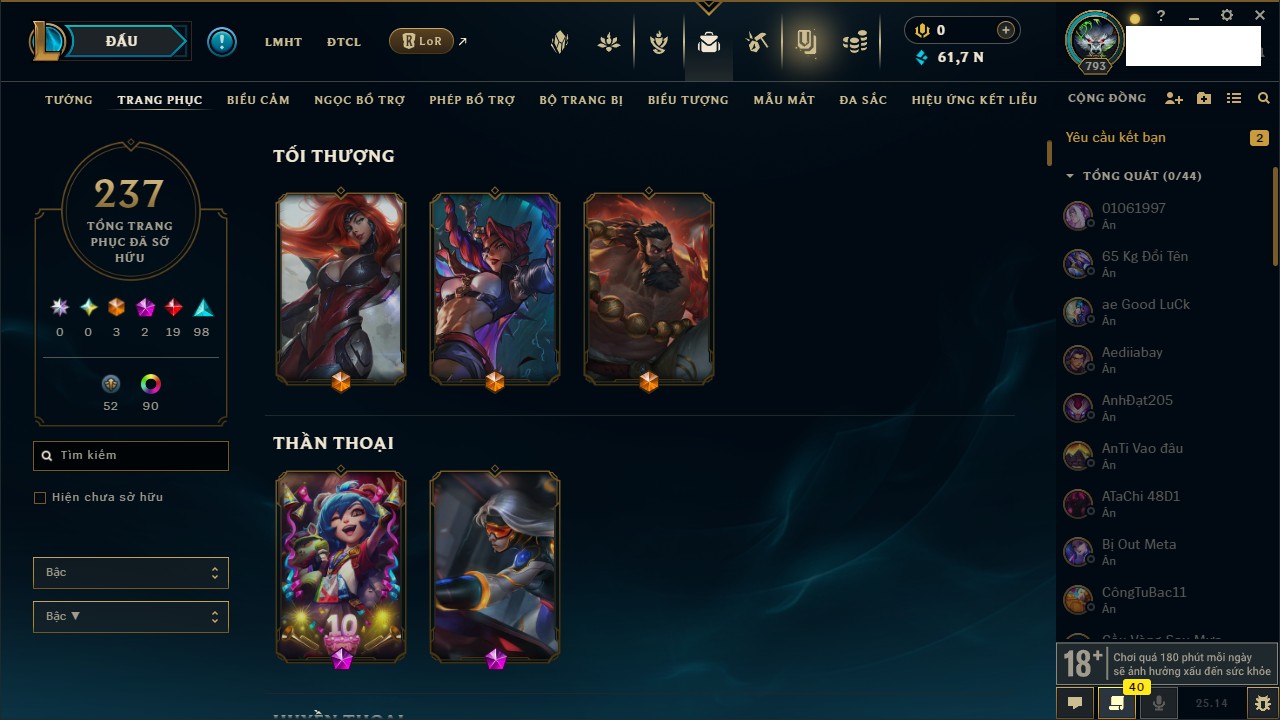Screen dimensions: 1280x720
Task: Open the Loot crafting hammer icon
Action: click(757, 42)
